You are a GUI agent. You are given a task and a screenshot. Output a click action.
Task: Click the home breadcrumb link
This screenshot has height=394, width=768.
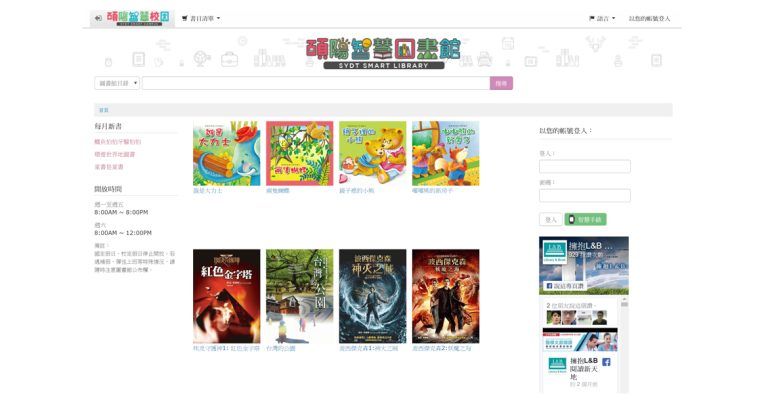pos(104,110)
